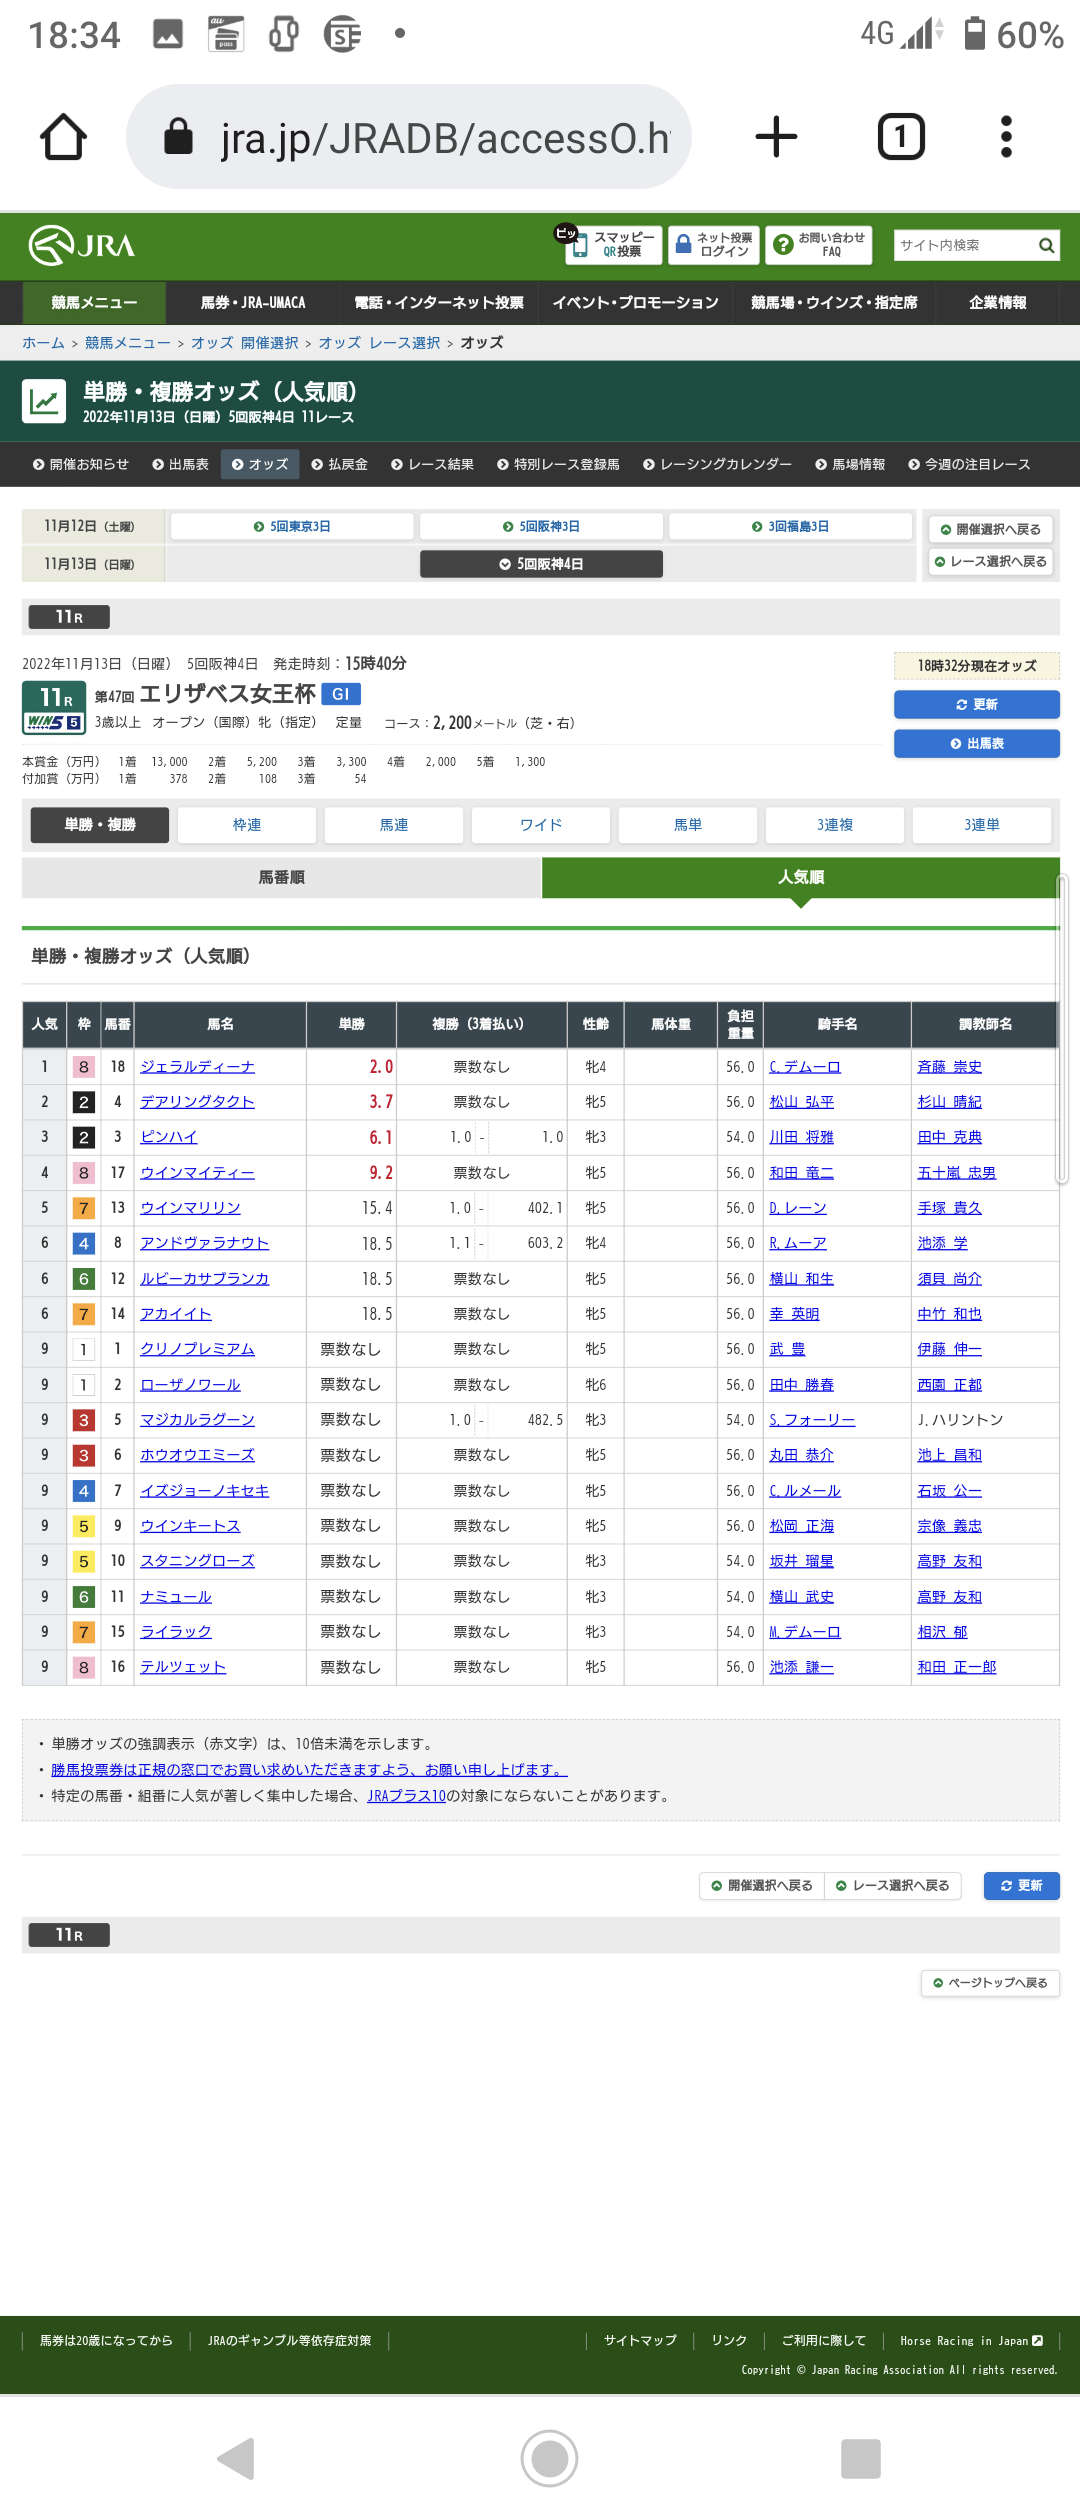Image resolution: width=1080 pixels, height=2520 pixels.
Task: Tap the Android back navigation triangle
Action: pyautogui.click(x=237, y=2459)
